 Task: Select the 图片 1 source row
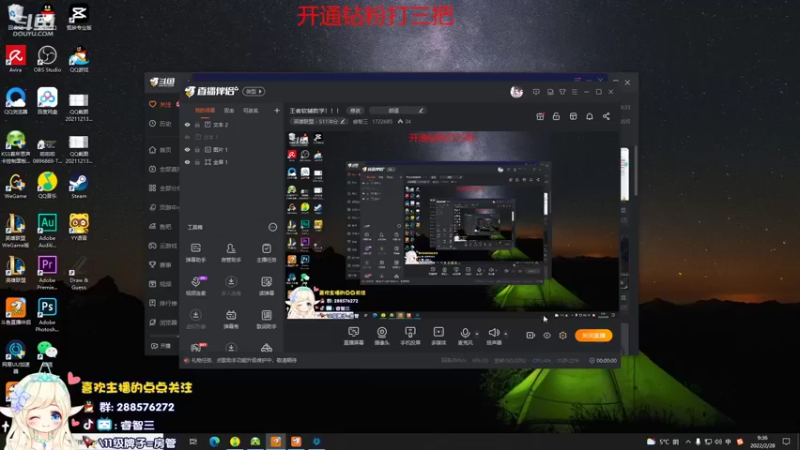coord(232,149)
